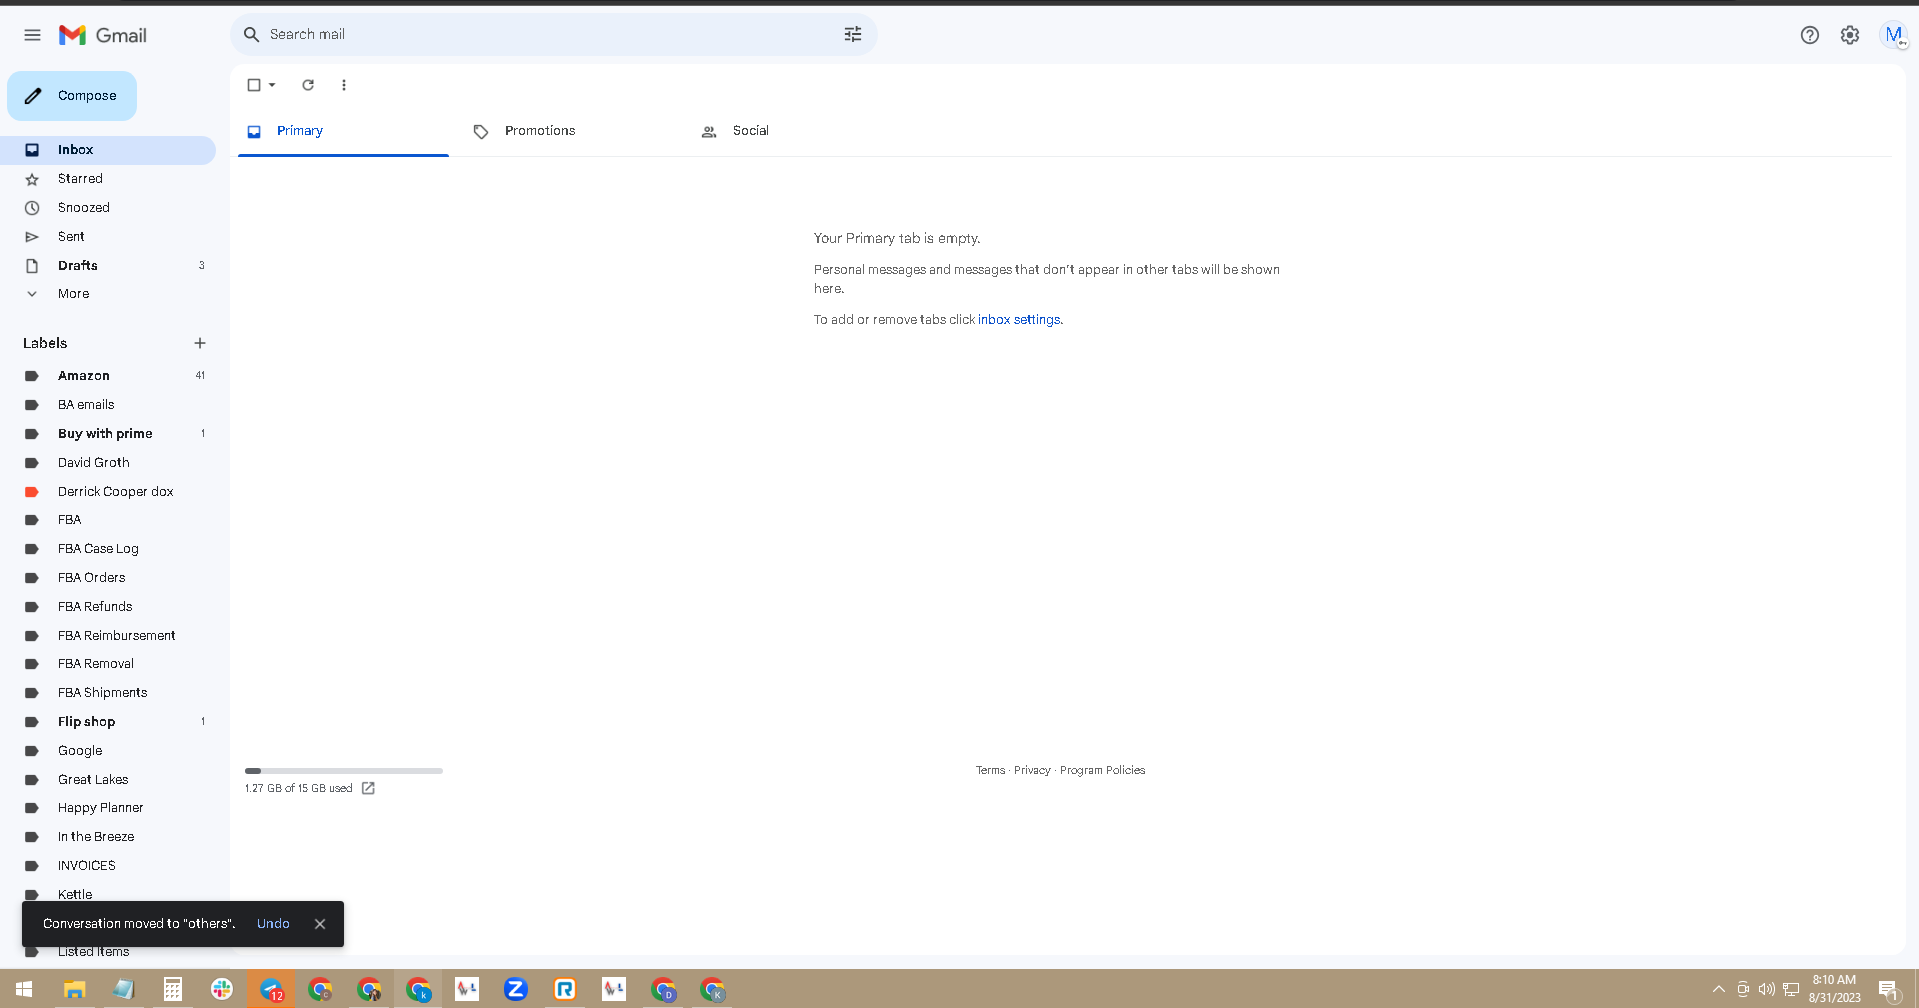Open the Drafts folder
1919x1008 pixels.
pyautogui.click(x=108, y=266)
